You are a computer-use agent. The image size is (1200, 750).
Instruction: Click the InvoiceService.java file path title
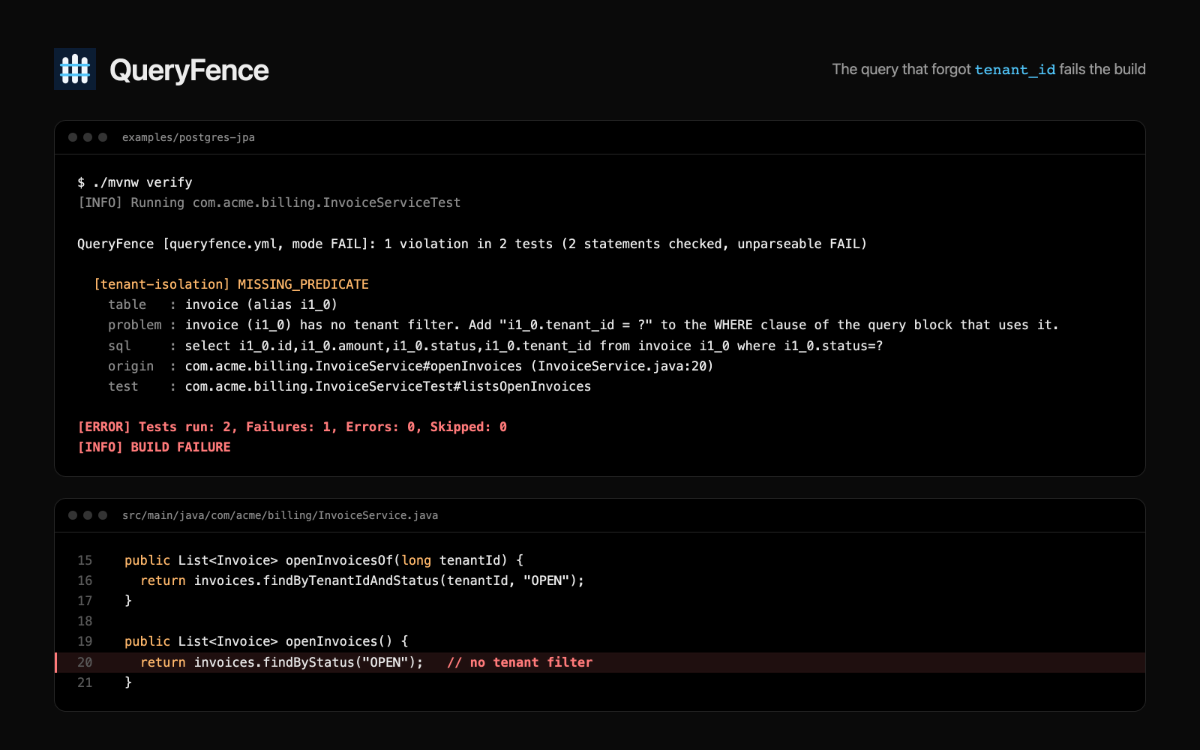click(x=280, y=516)
